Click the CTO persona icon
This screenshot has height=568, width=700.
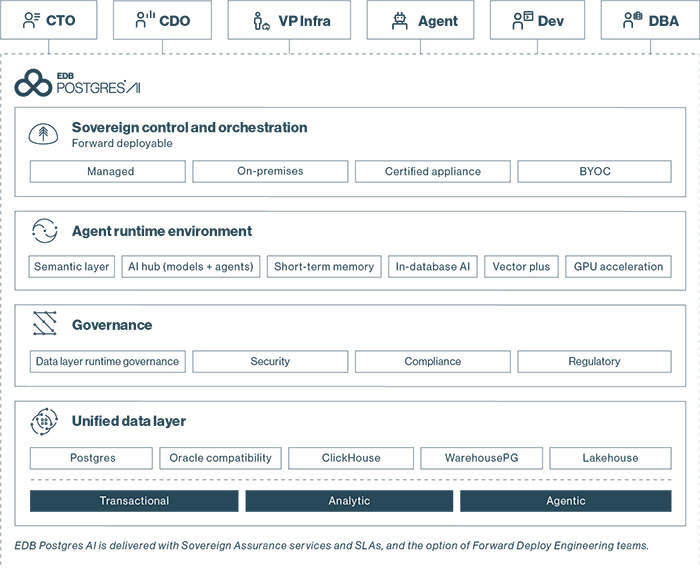(31, 21)
